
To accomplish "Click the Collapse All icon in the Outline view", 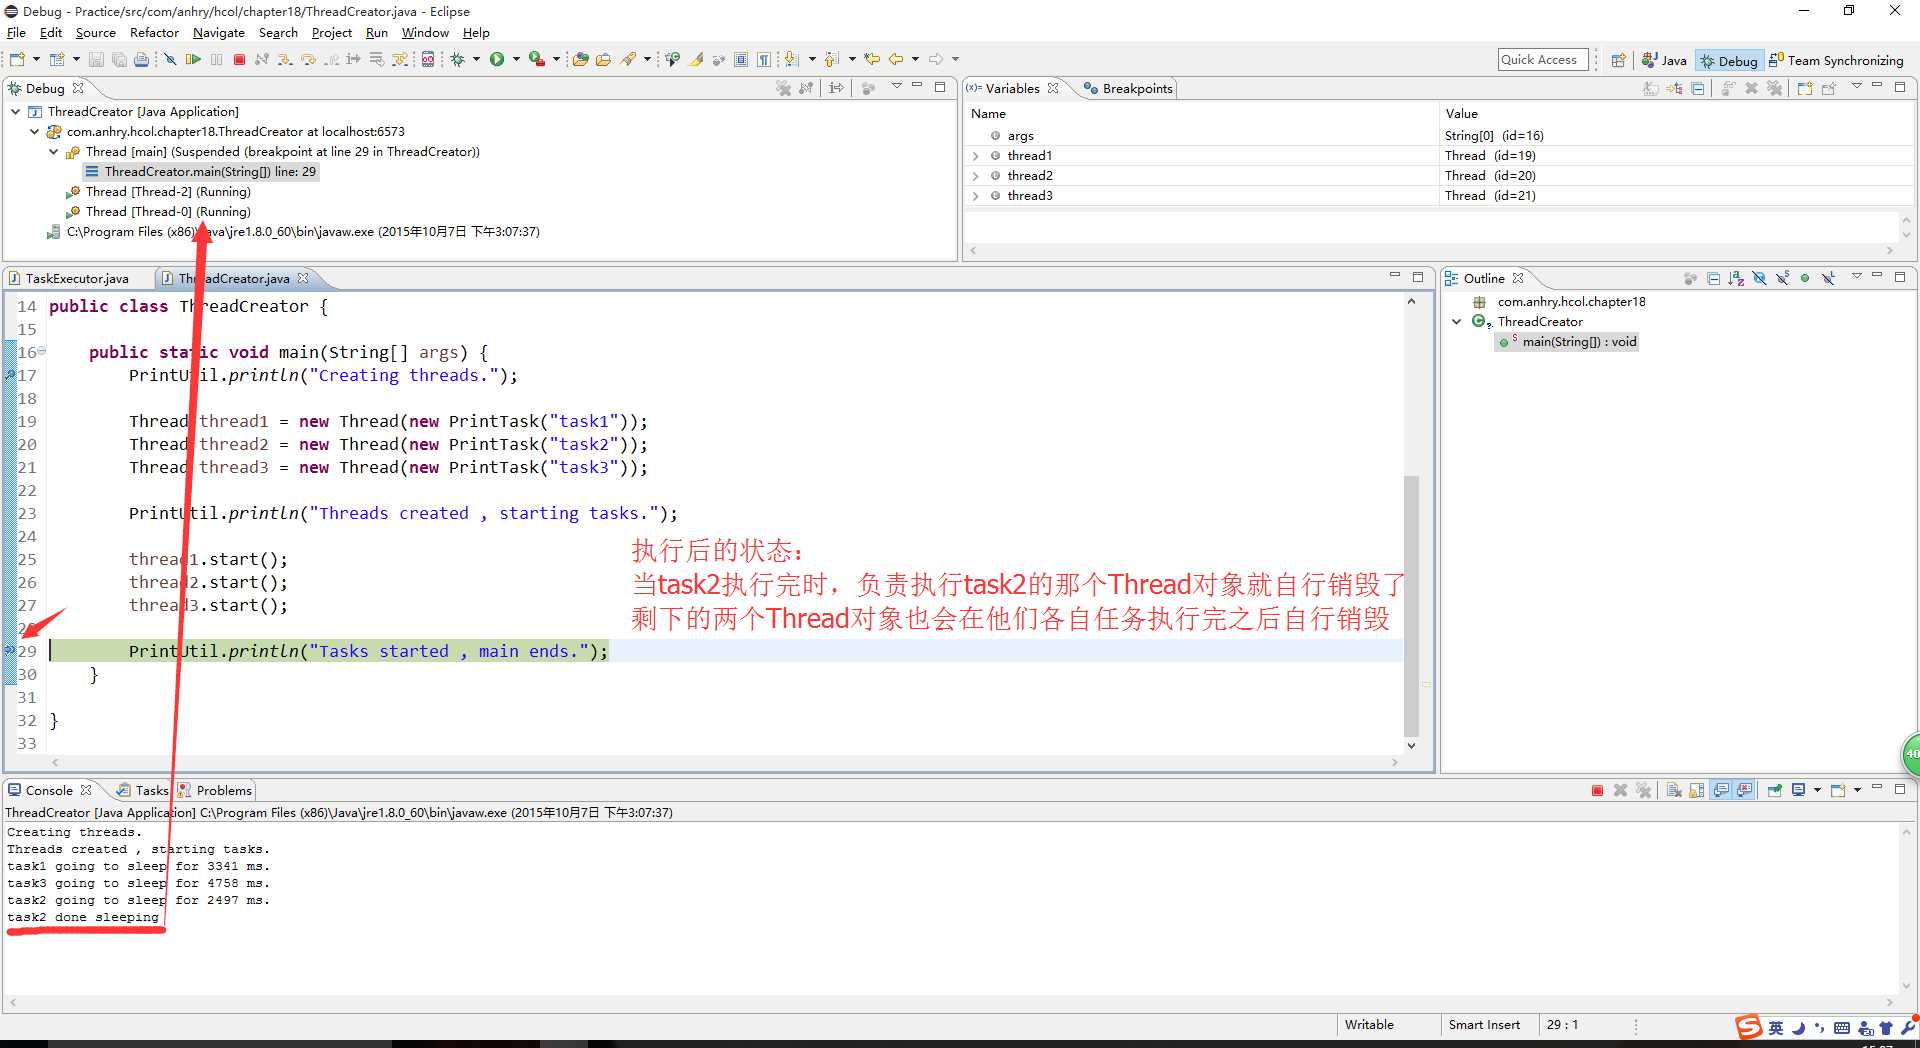I will pos(1713,278).
